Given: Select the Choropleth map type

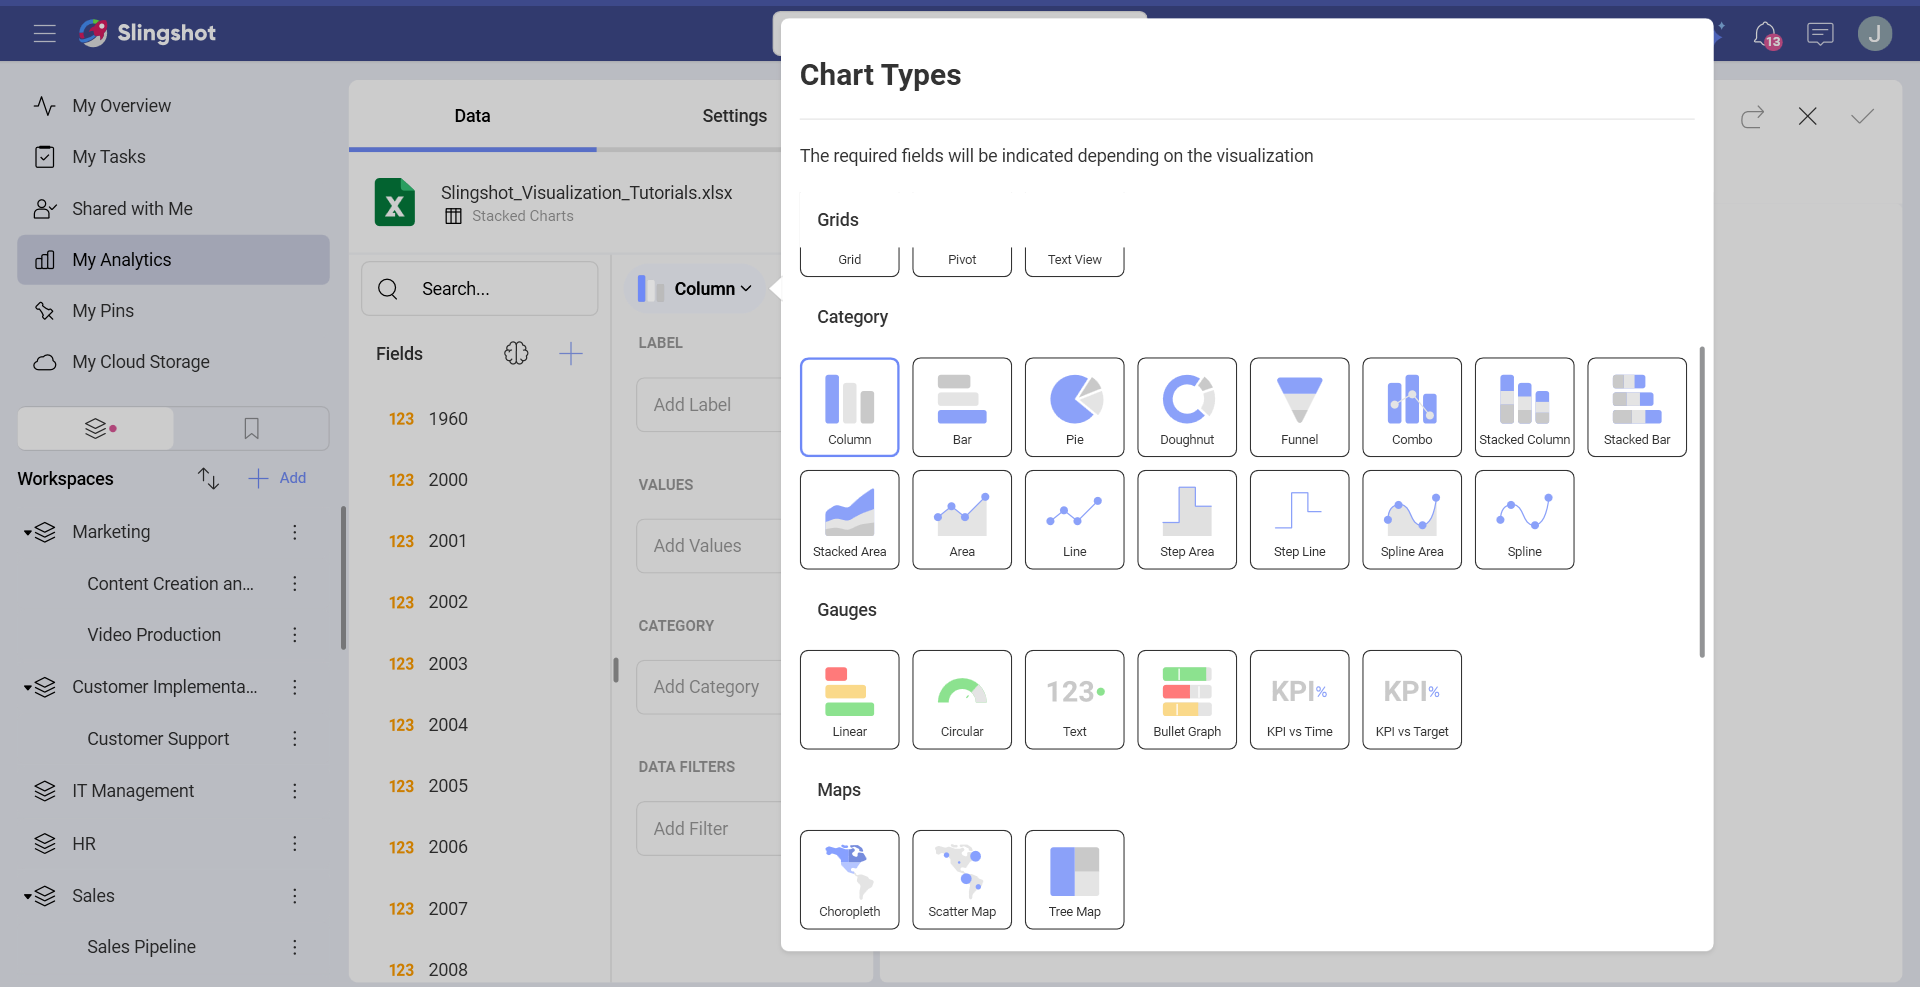Looking at the screenshot, I should coord(849,880).
